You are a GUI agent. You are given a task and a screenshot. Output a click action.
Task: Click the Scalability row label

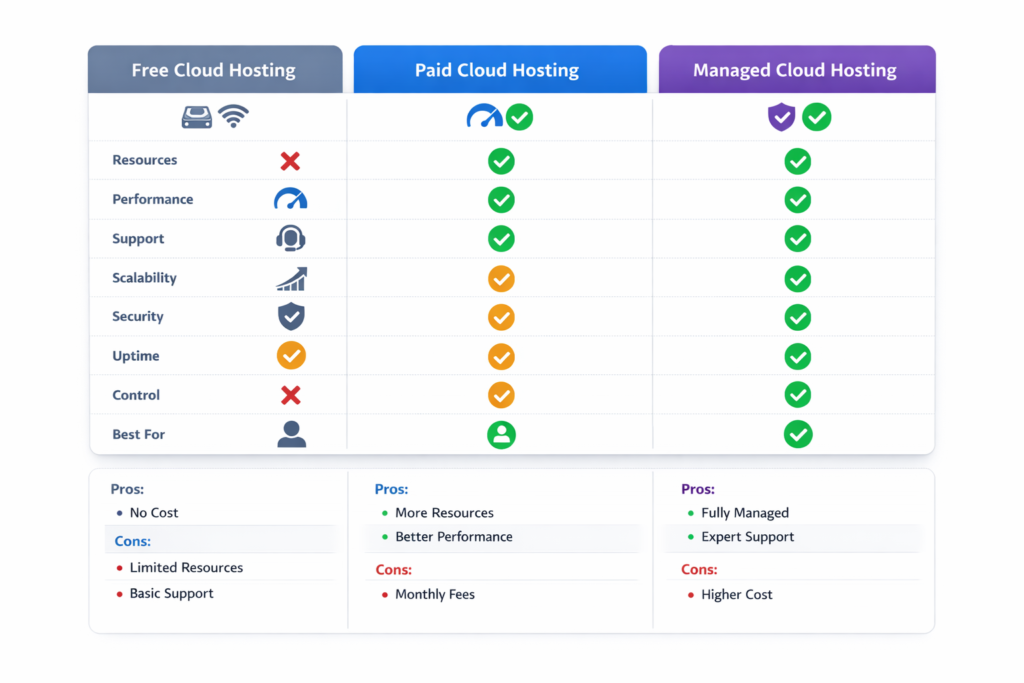144,278
